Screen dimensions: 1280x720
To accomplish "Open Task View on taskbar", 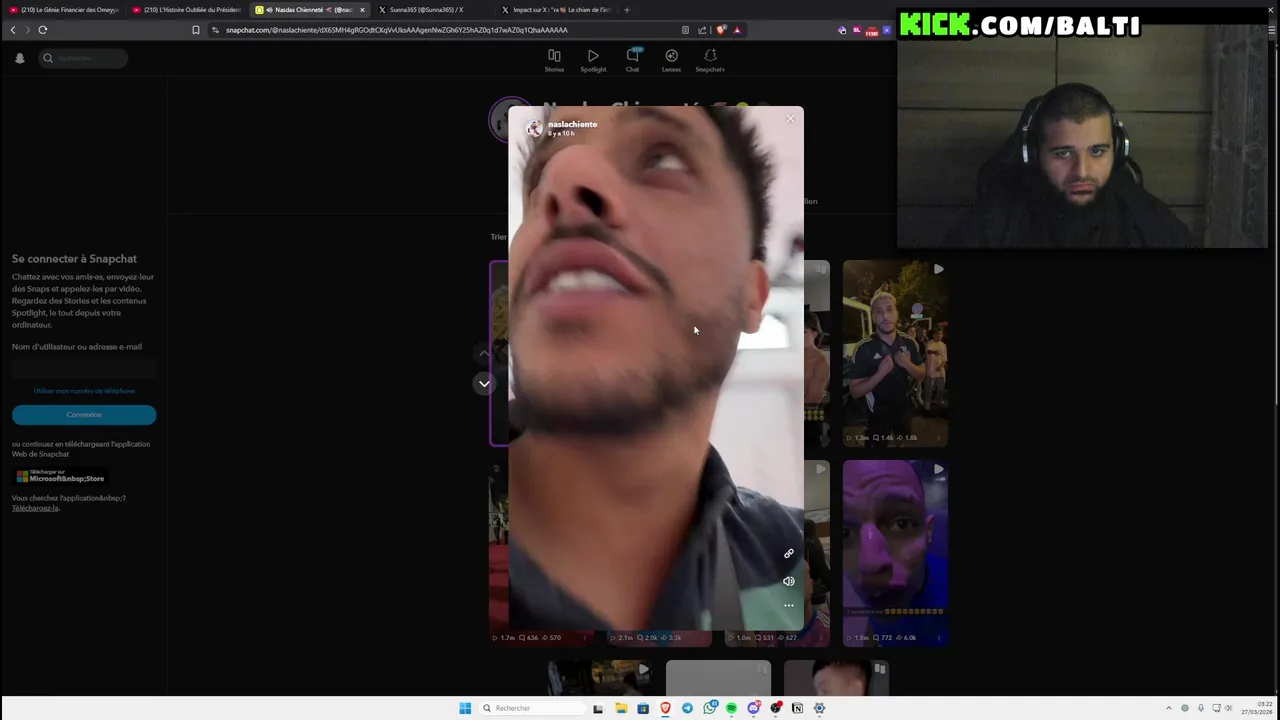I will pyautogui.click(x=598, y=708).
